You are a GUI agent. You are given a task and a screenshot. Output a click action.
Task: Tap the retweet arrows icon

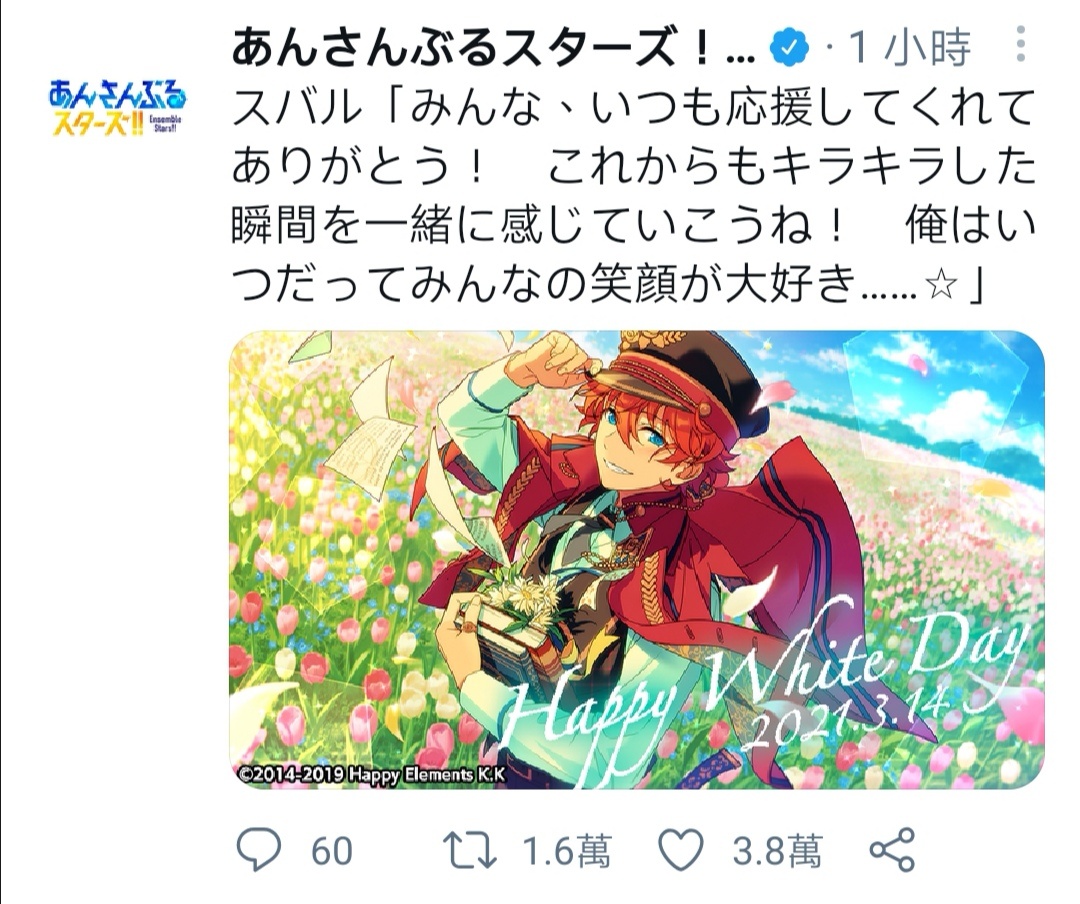(x=469, y=850)
